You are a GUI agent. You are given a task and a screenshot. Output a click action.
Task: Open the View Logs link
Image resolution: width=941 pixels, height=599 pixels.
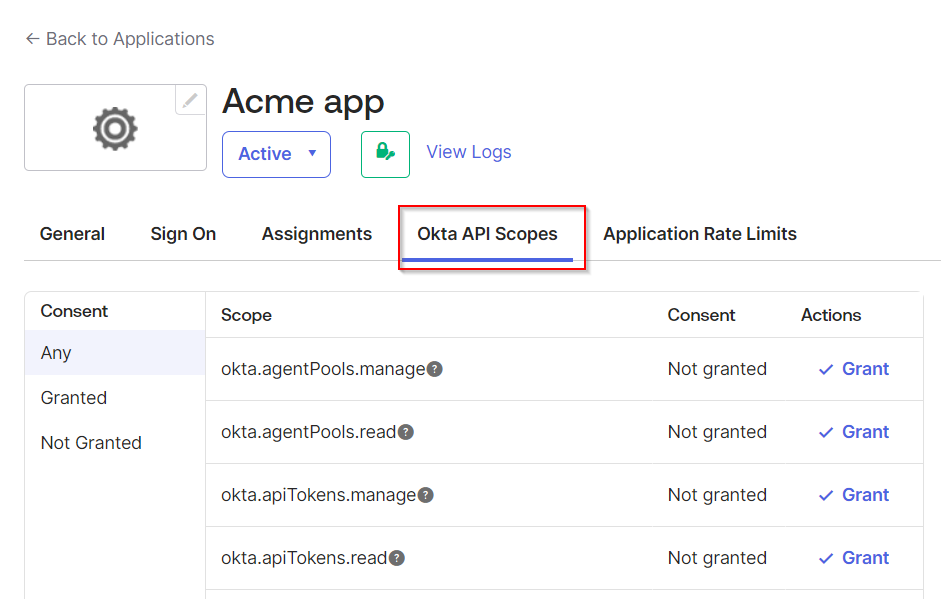click(x=469, y=152)
